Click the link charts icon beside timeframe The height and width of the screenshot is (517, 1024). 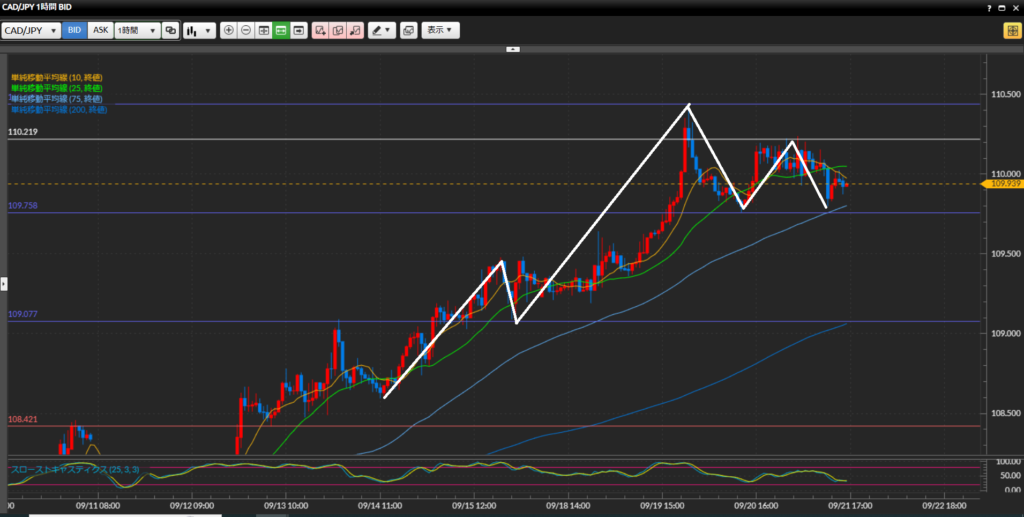(x=170, y=30)
